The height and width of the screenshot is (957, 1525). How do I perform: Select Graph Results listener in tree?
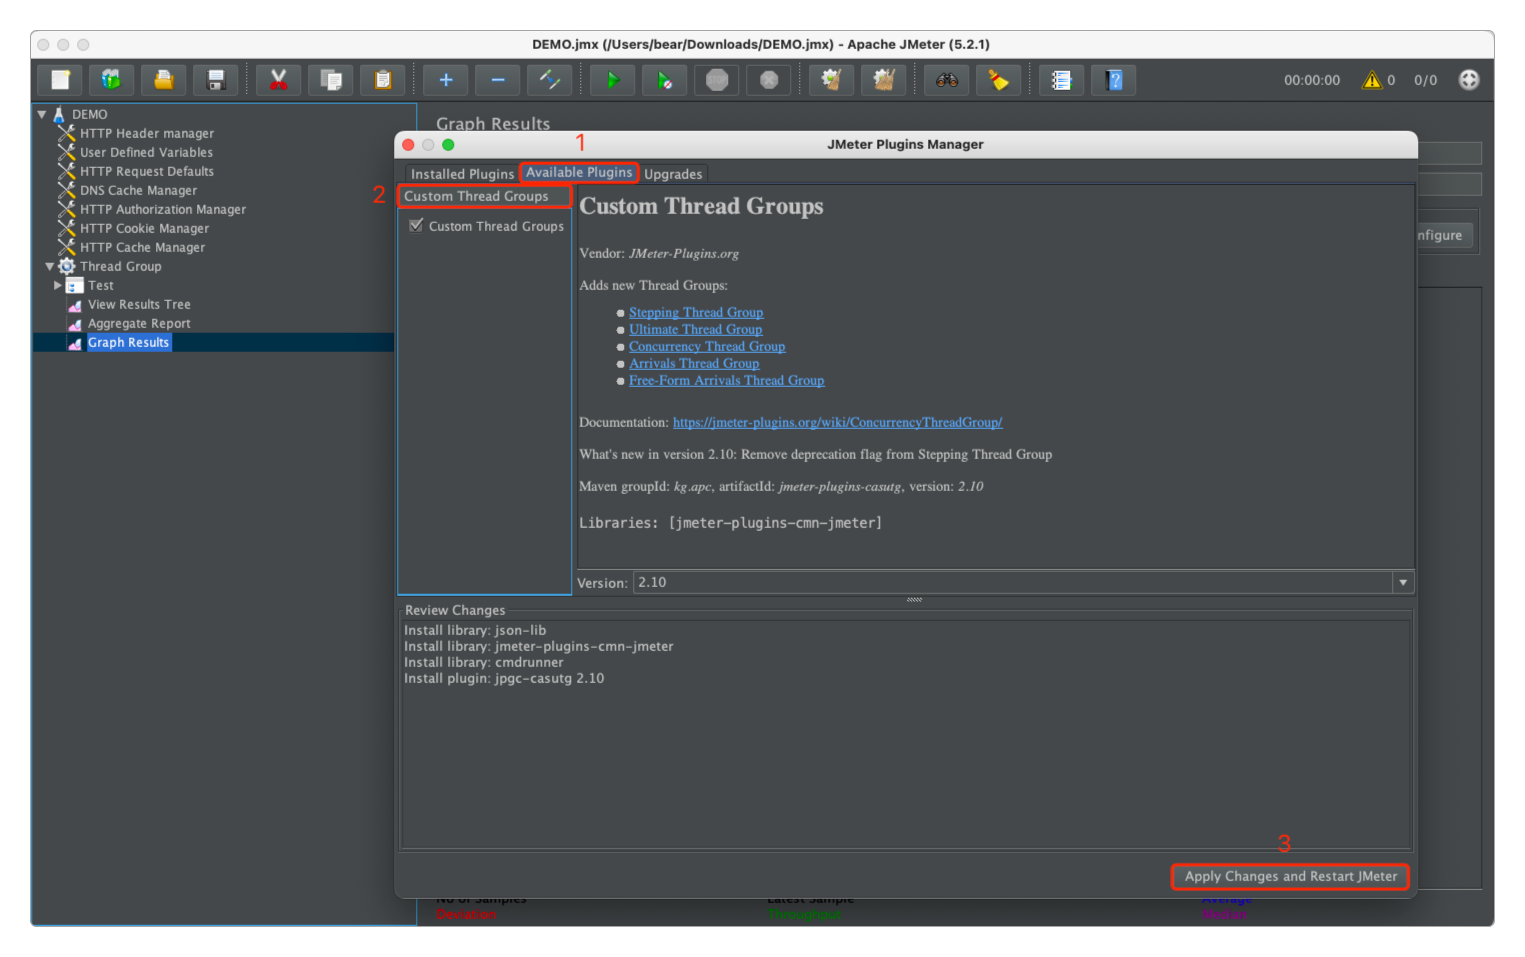(128, 342)
